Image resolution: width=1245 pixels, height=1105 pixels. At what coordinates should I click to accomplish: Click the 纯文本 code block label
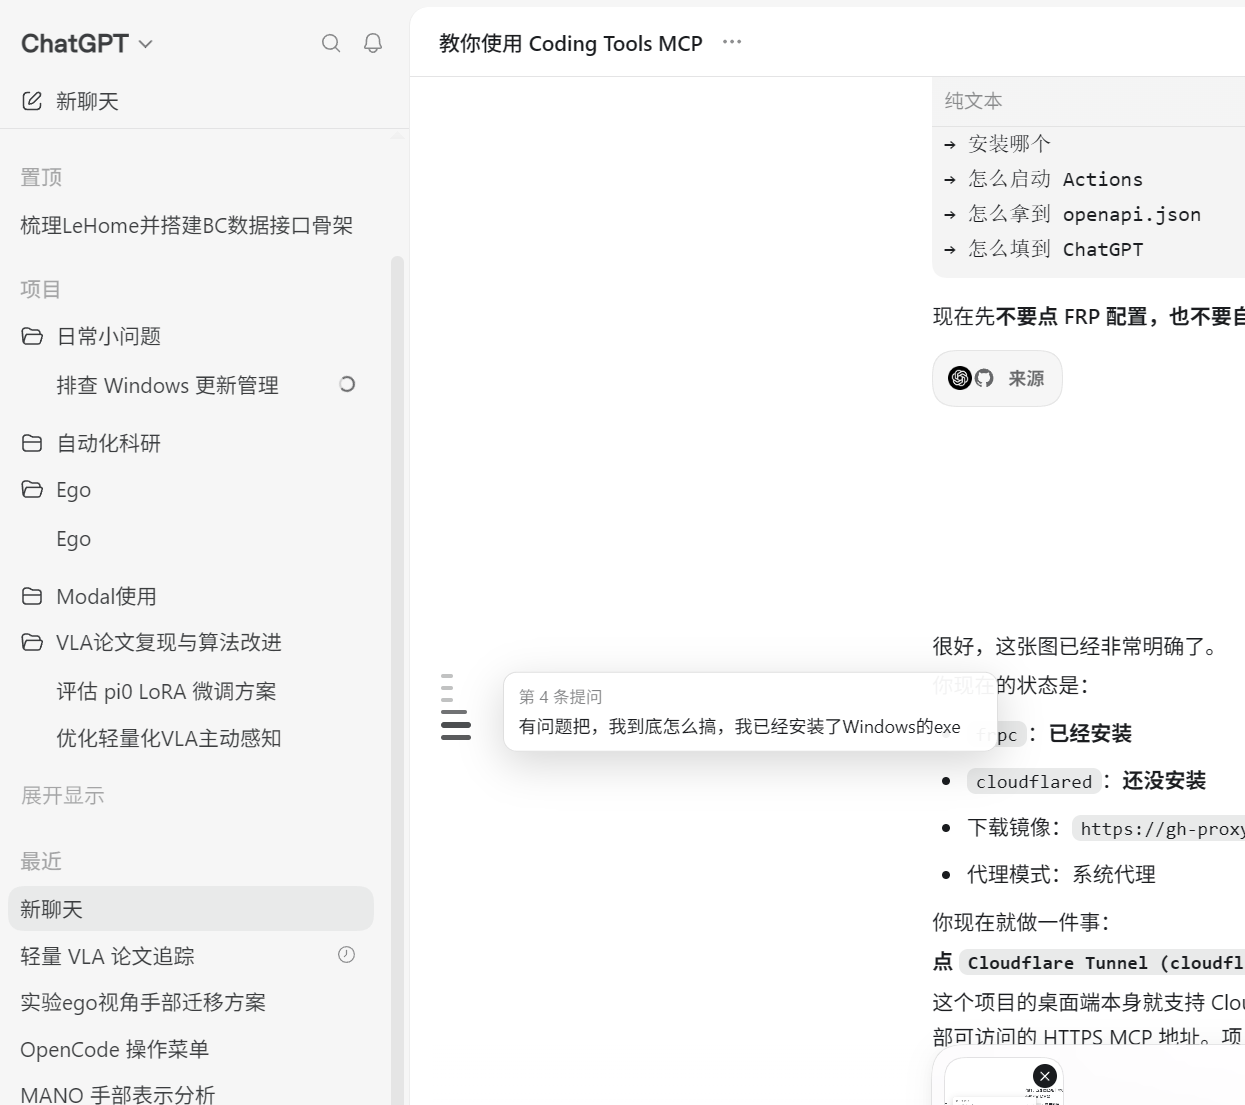tap(973, 101)
